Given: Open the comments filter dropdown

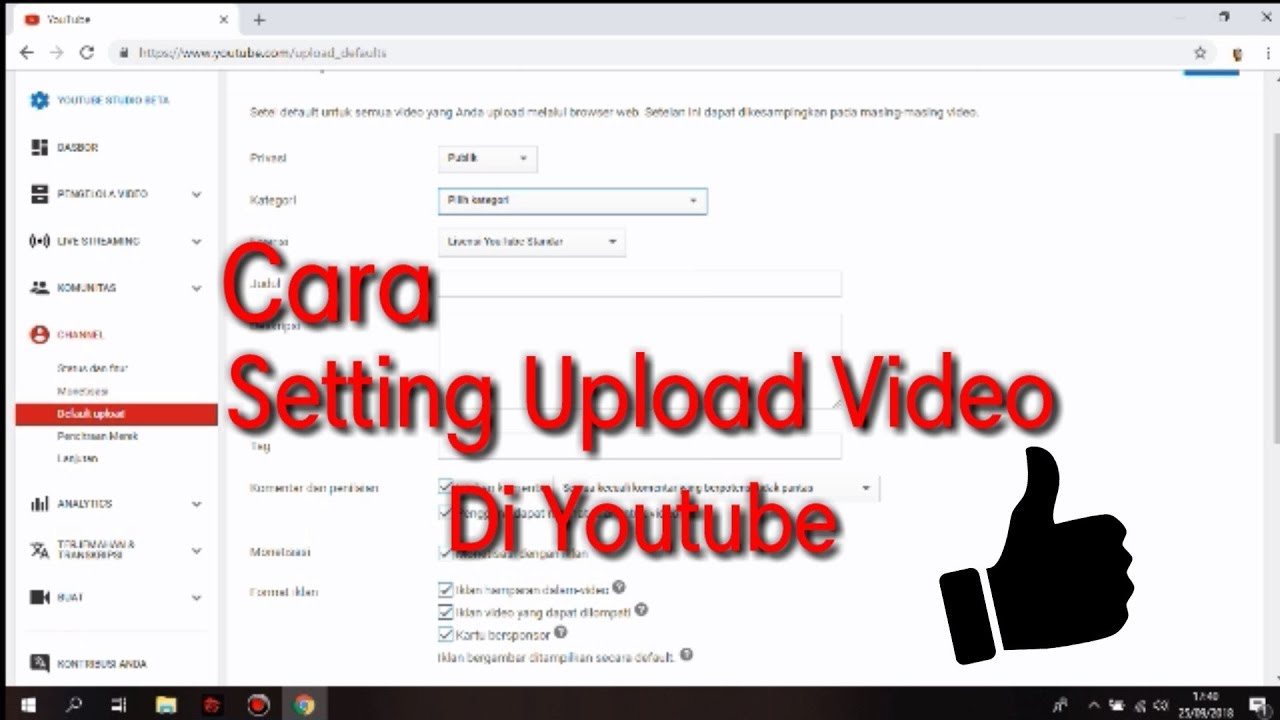Looking at the screenshot, I should pyautogui.click(x=718, y=488).
